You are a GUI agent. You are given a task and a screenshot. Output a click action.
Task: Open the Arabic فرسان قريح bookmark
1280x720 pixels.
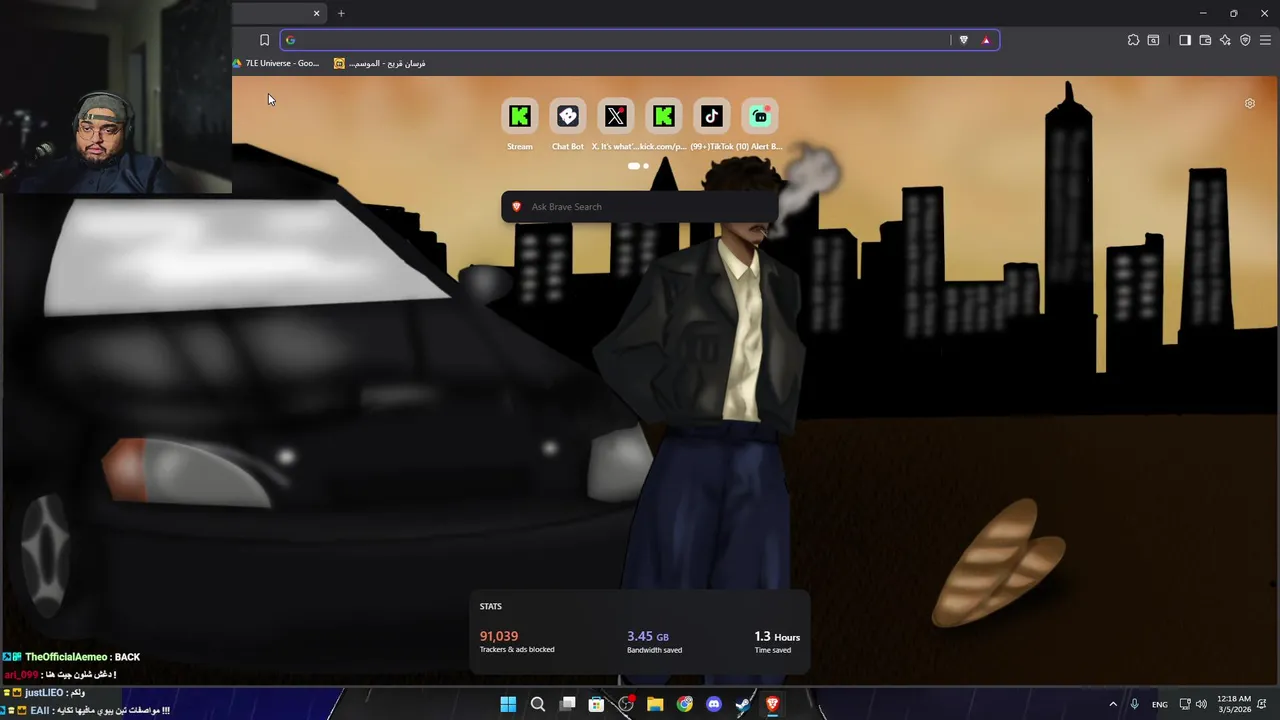pyautogui.click(x=380, y=63)
